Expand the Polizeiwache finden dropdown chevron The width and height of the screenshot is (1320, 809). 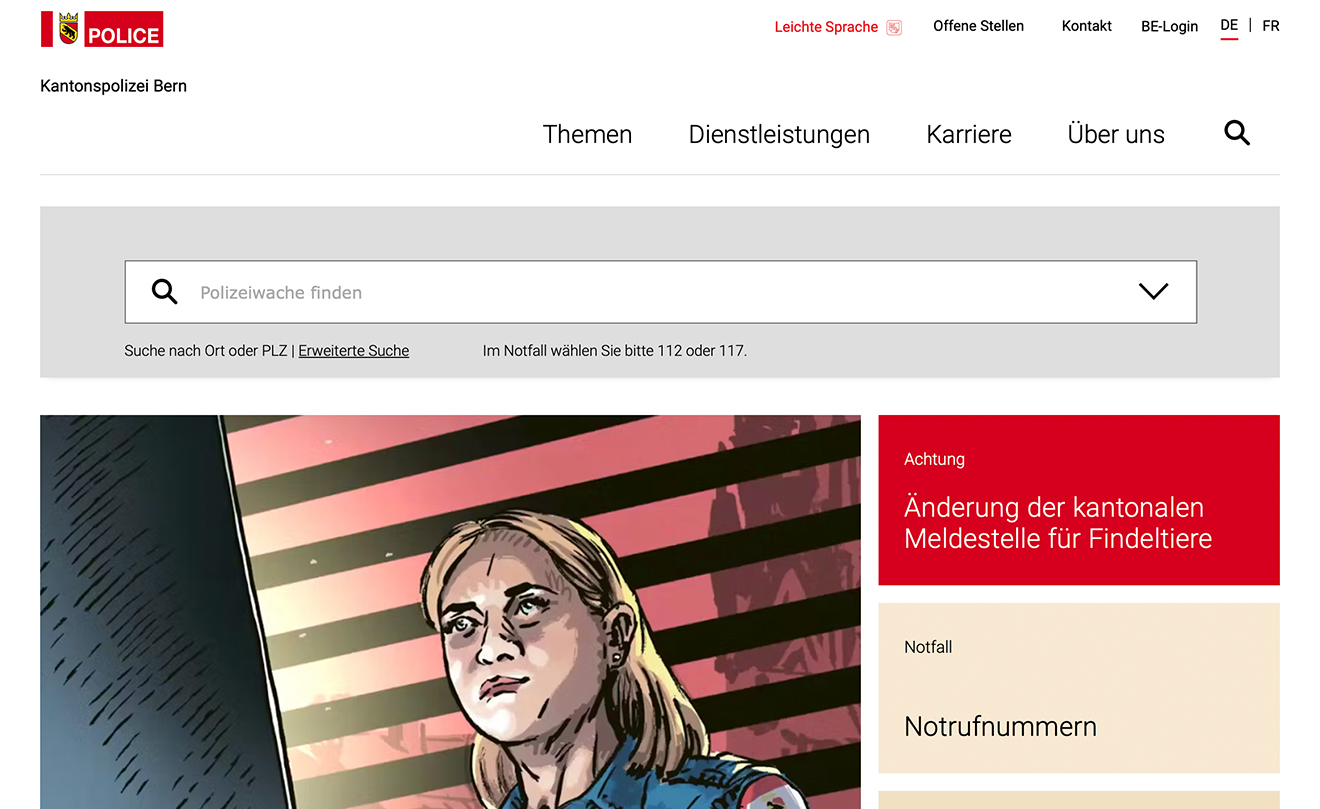tap(1153, 292)
